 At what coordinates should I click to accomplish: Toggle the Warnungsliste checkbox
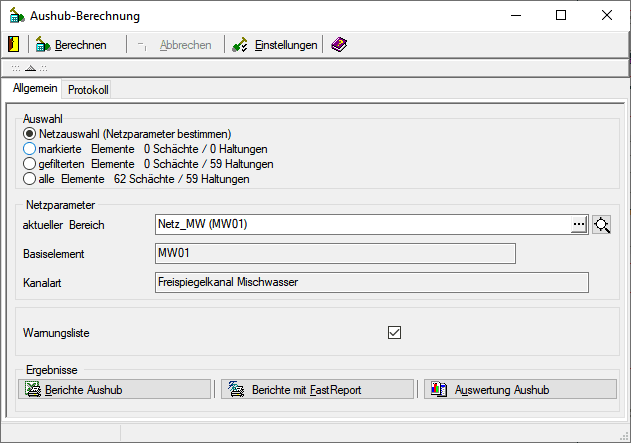click(394, 332)
